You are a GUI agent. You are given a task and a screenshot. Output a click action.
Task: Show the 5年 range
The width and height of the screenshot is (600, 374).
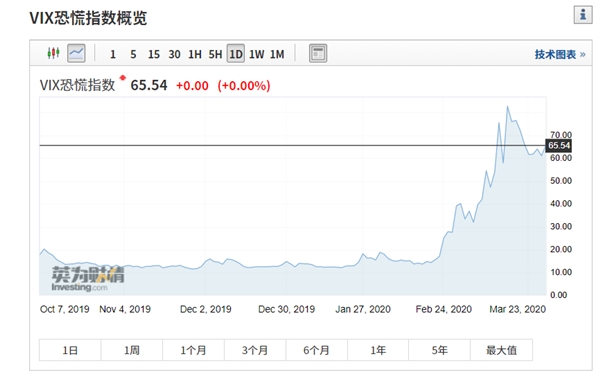440,350
